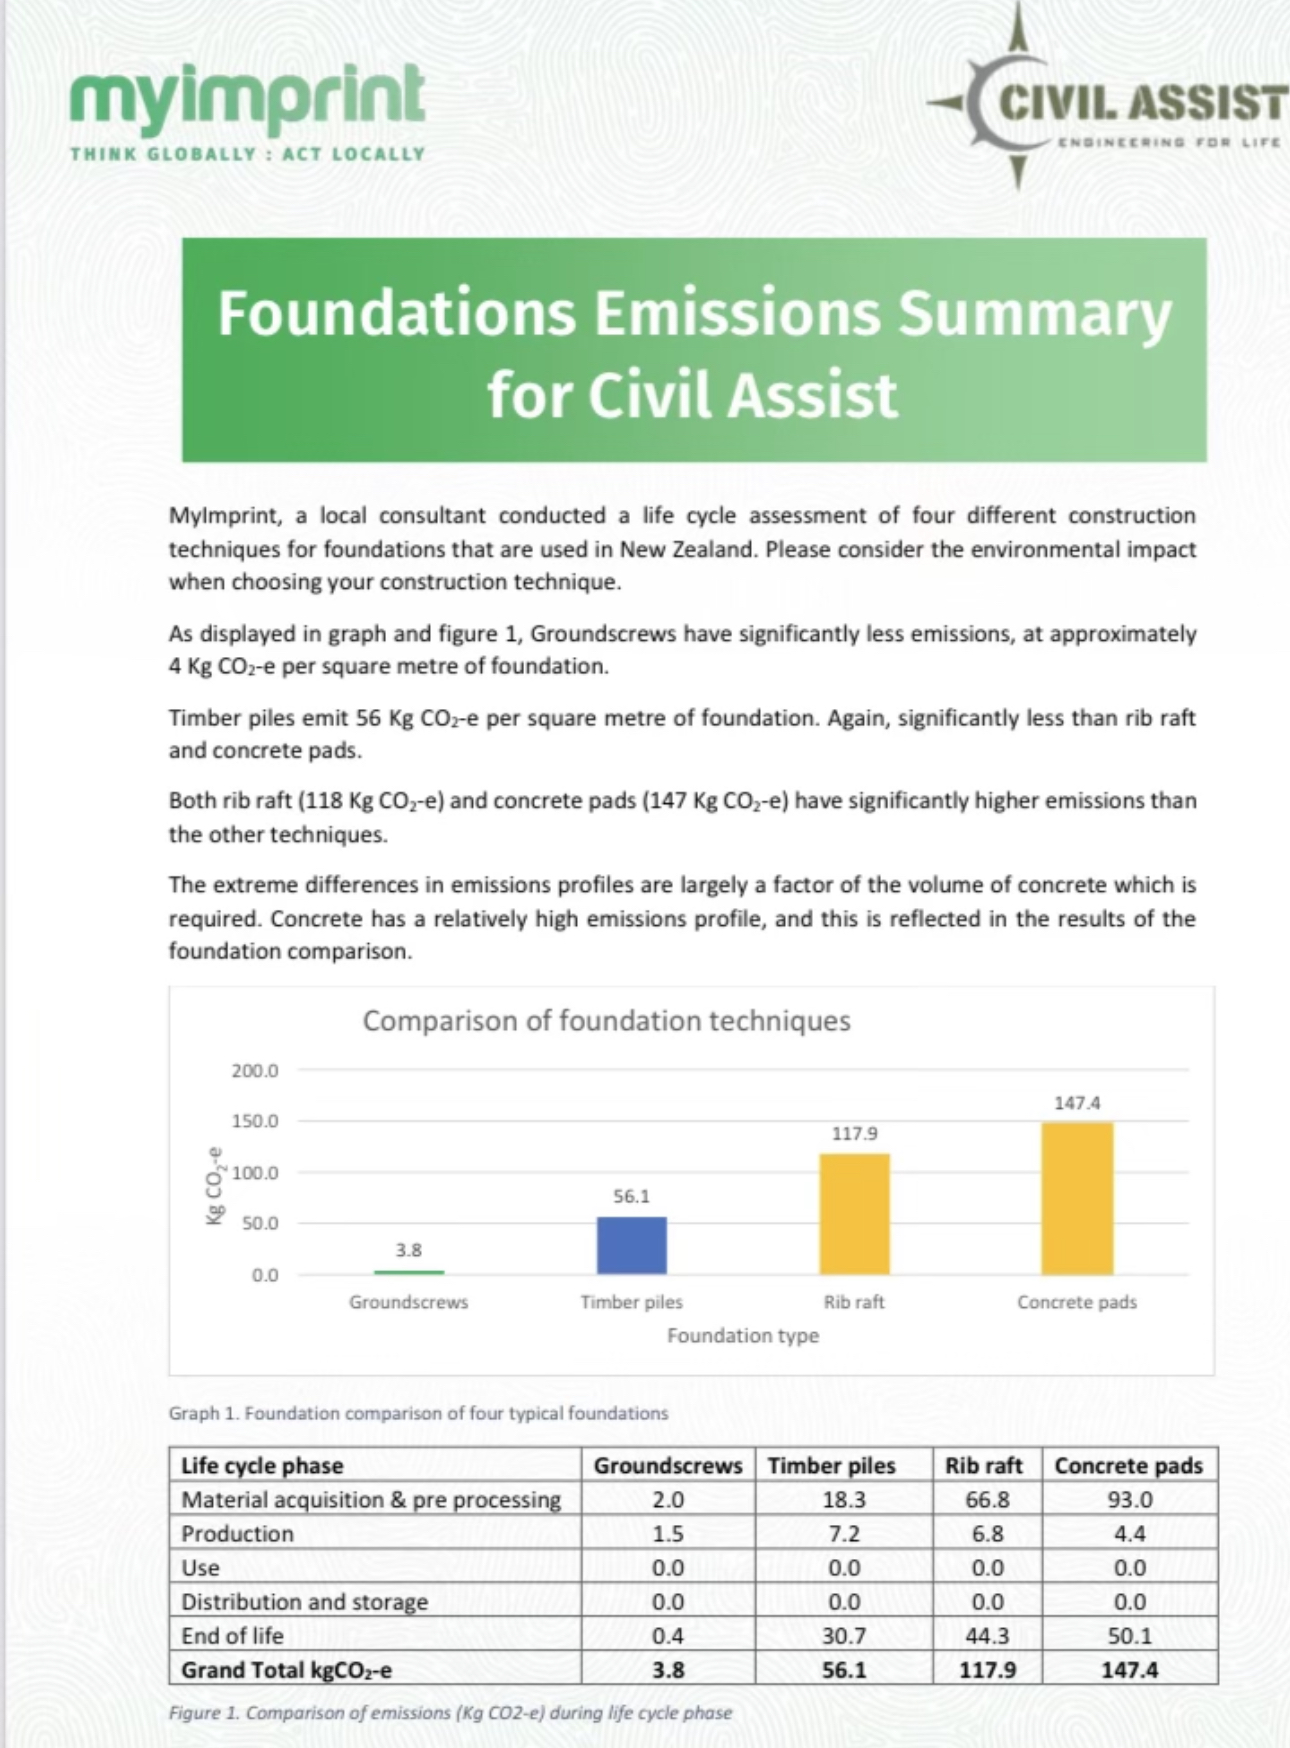Click the 66.8 table cell
Viewport: 1290px width, 1748px height.
click(987, 1500)
